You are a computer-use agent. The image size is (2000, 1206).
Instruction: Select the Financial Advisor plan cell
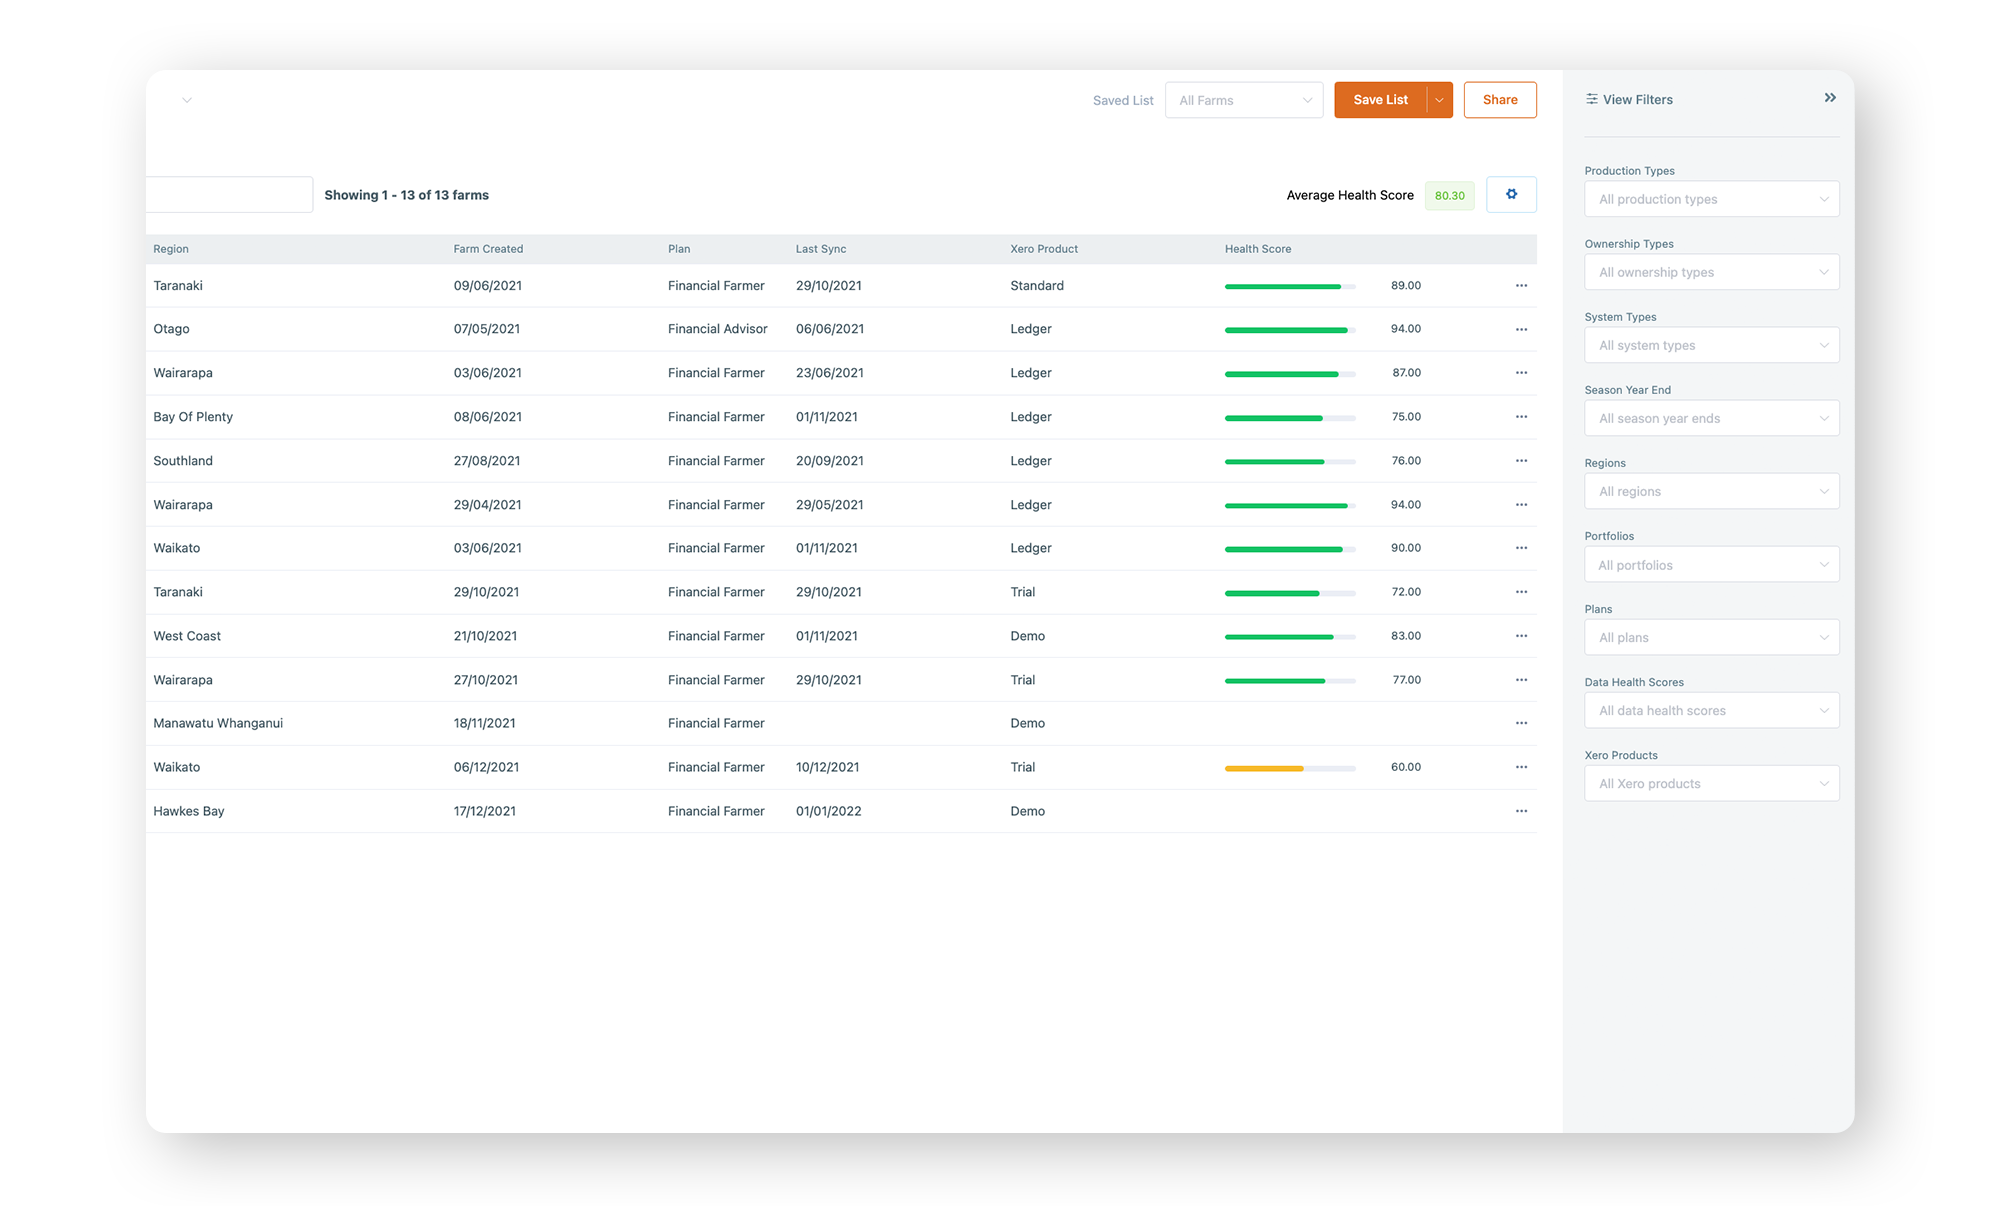click(x=718, y=329)
